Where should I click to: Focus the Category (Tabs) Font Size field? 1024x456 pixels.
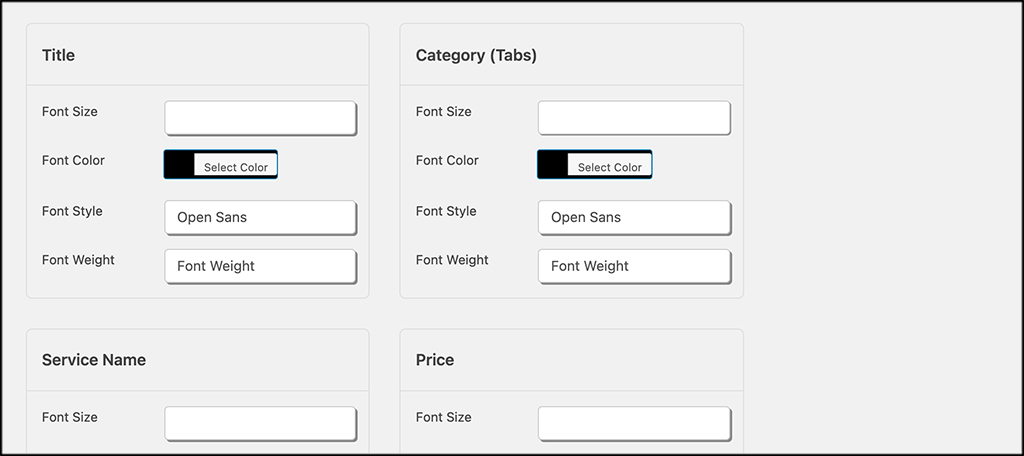tap(634, 118)
